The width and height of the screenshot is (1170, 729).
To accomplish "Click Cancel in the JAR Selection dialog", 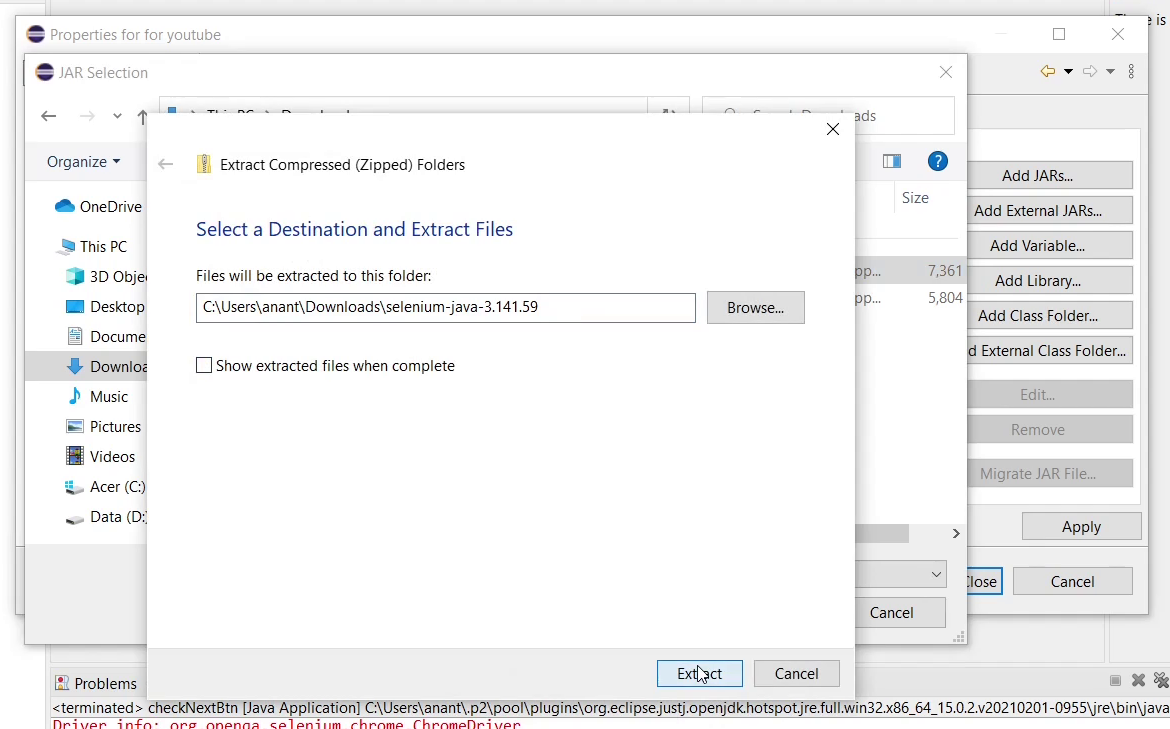I will click(900, 613).
